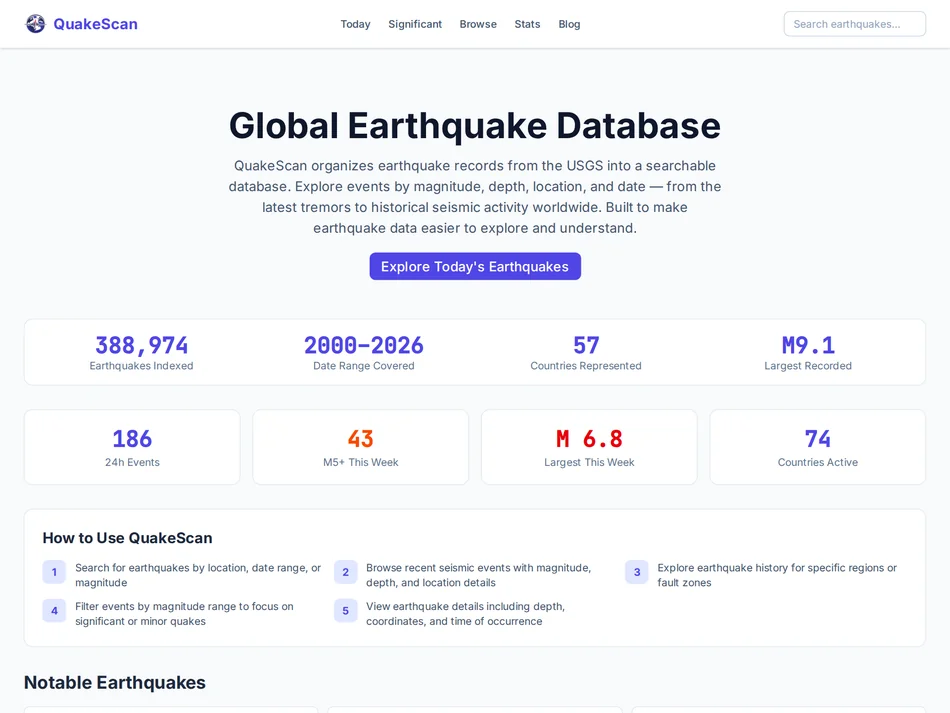
Task: Open the M 6.8 Largest This Week card
Action: 589,447
